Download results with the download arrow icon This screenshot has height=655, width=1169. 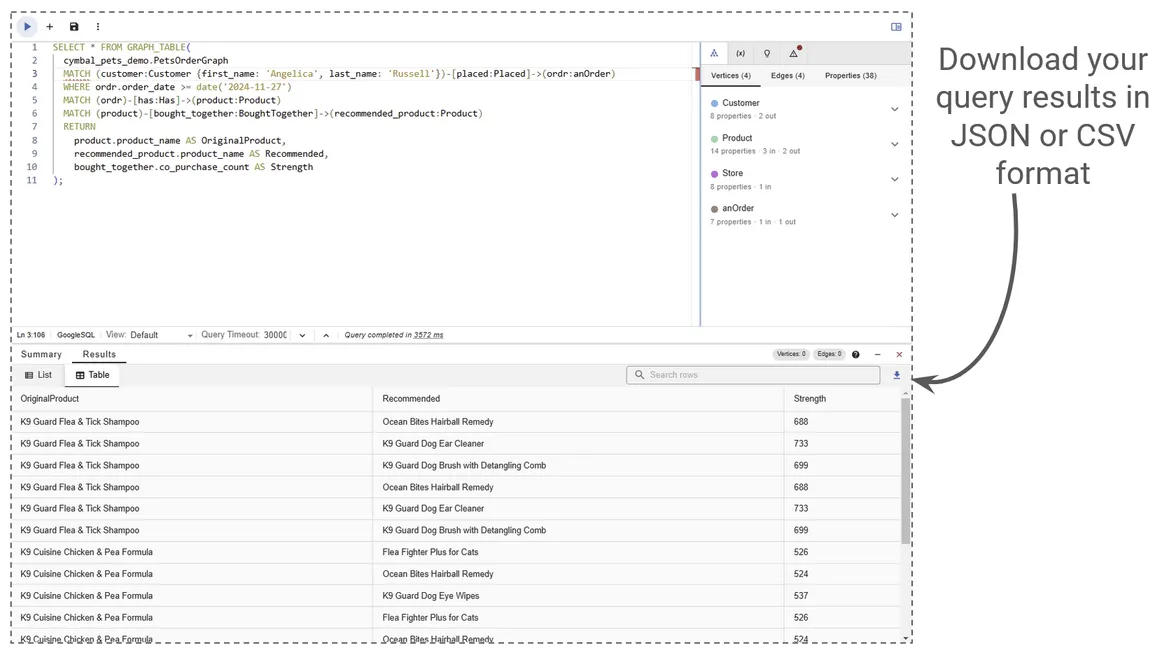click(x=897, y=375)
